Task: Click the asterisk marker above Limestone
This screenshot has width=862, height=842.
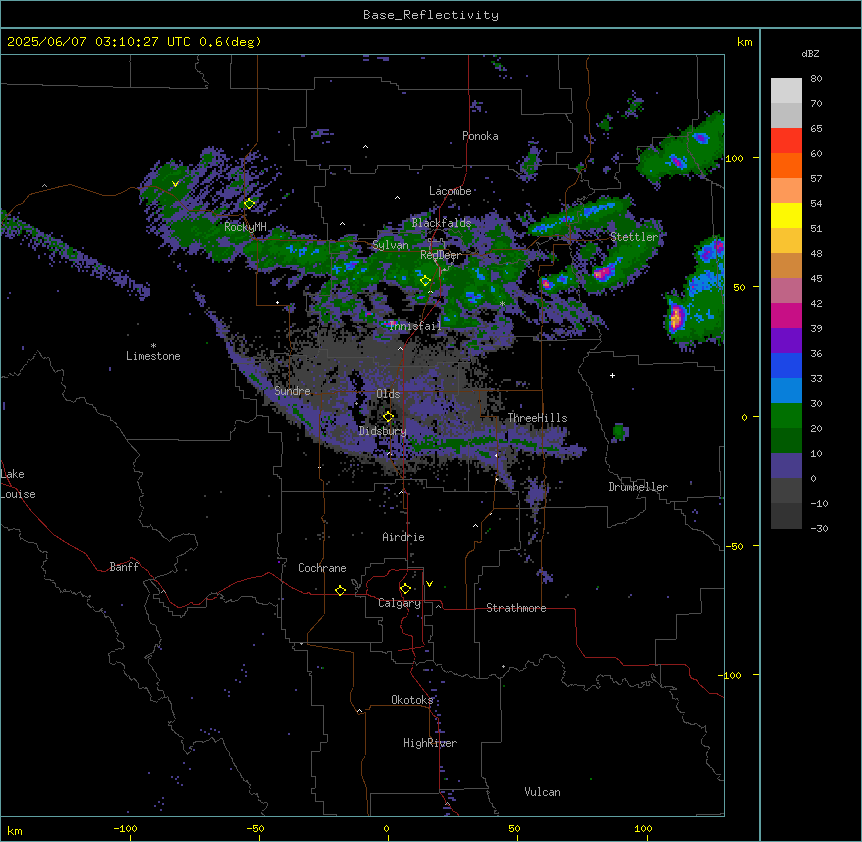Action: pyautogui.click(x=153, y=346)
